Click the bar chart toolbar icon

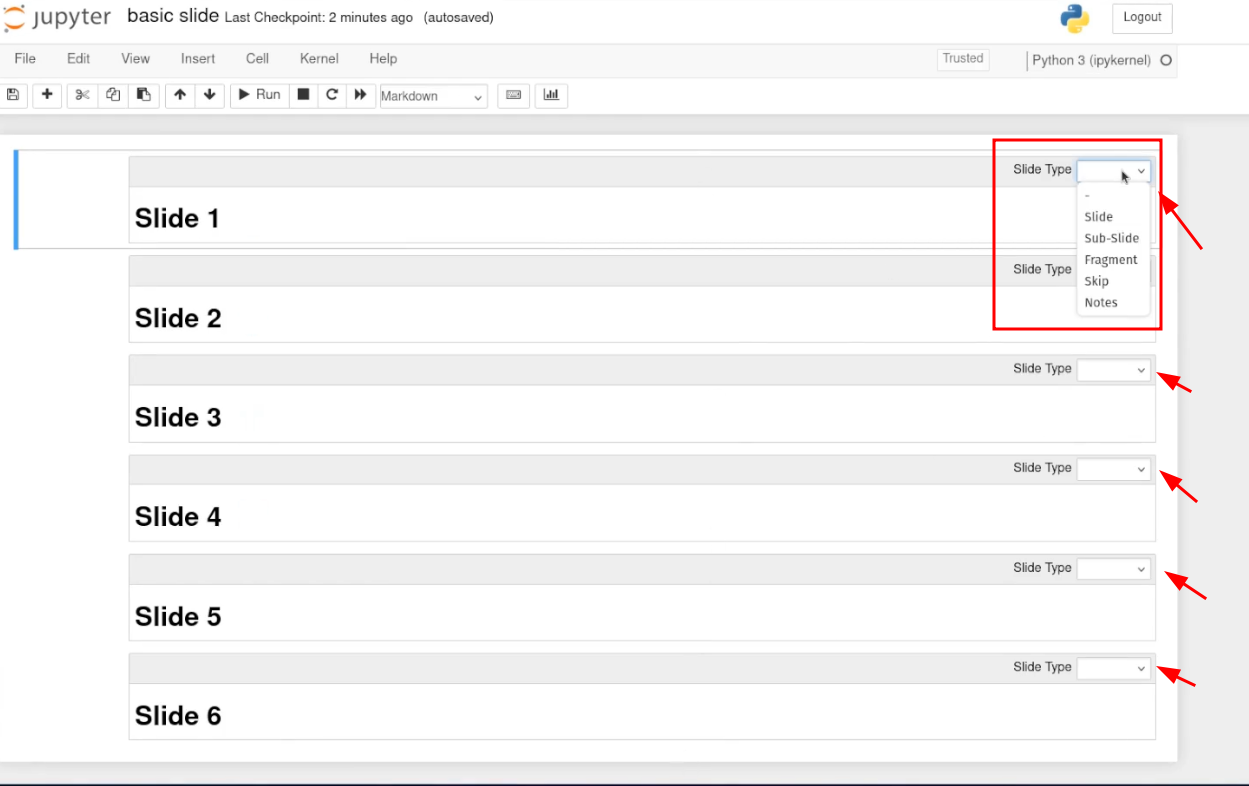551,95
